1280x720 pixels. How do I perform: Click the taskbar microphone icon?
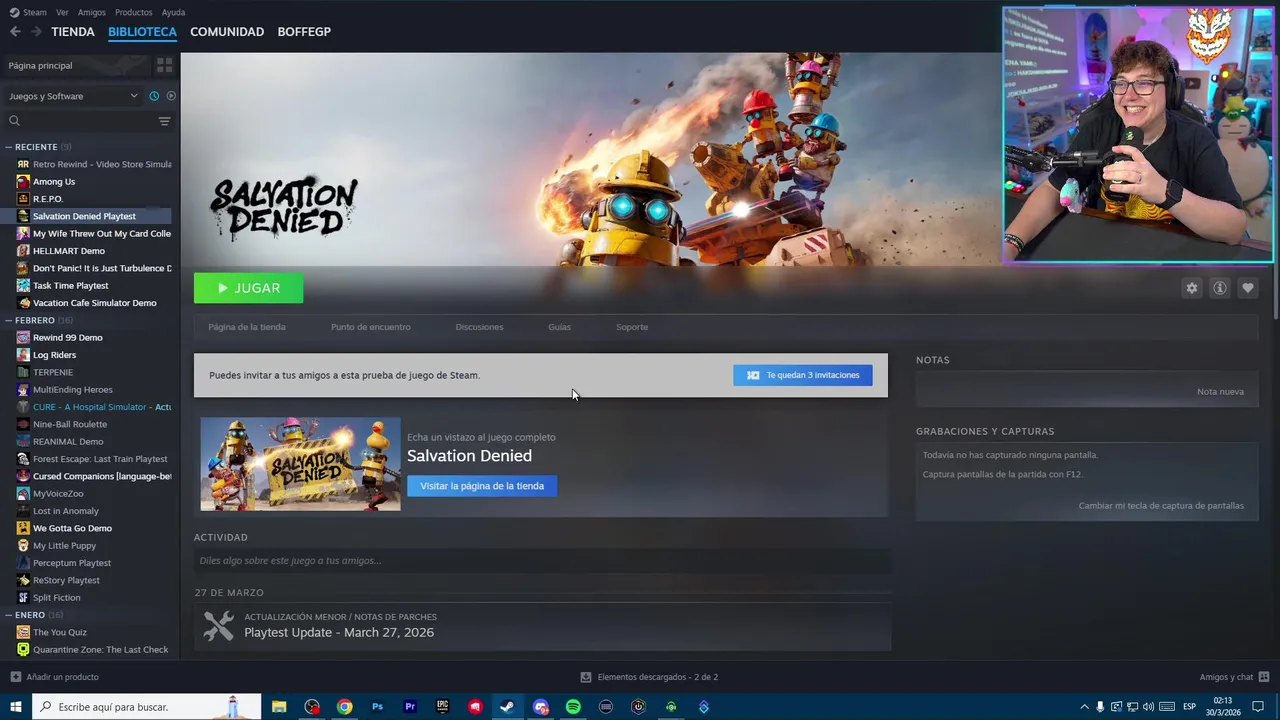coord(1100,707)
